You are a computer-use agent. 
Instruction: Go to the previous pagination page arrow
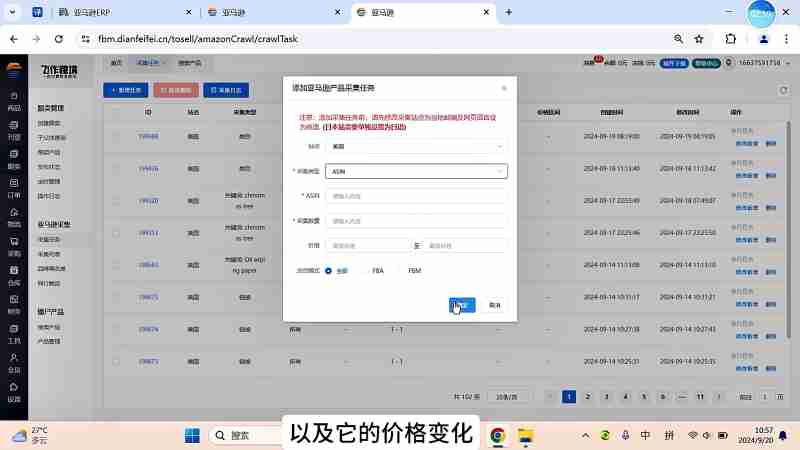(x=550, y=397)
